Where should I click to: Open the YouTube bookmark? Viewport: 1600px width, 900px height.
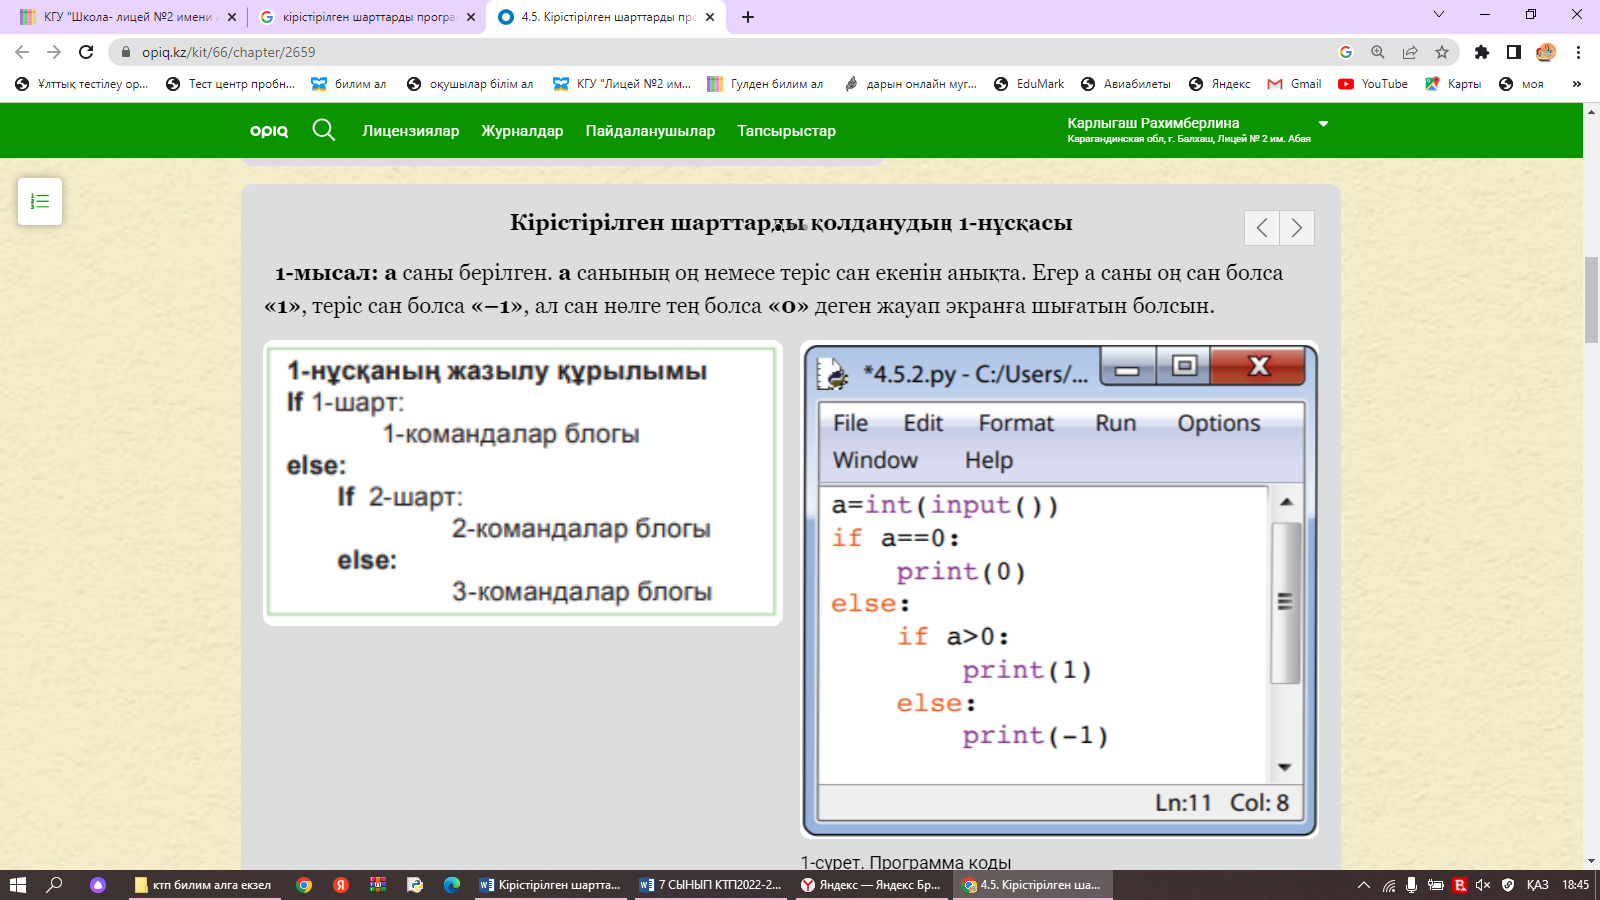pyautogui.click(x=1373, y=84)
